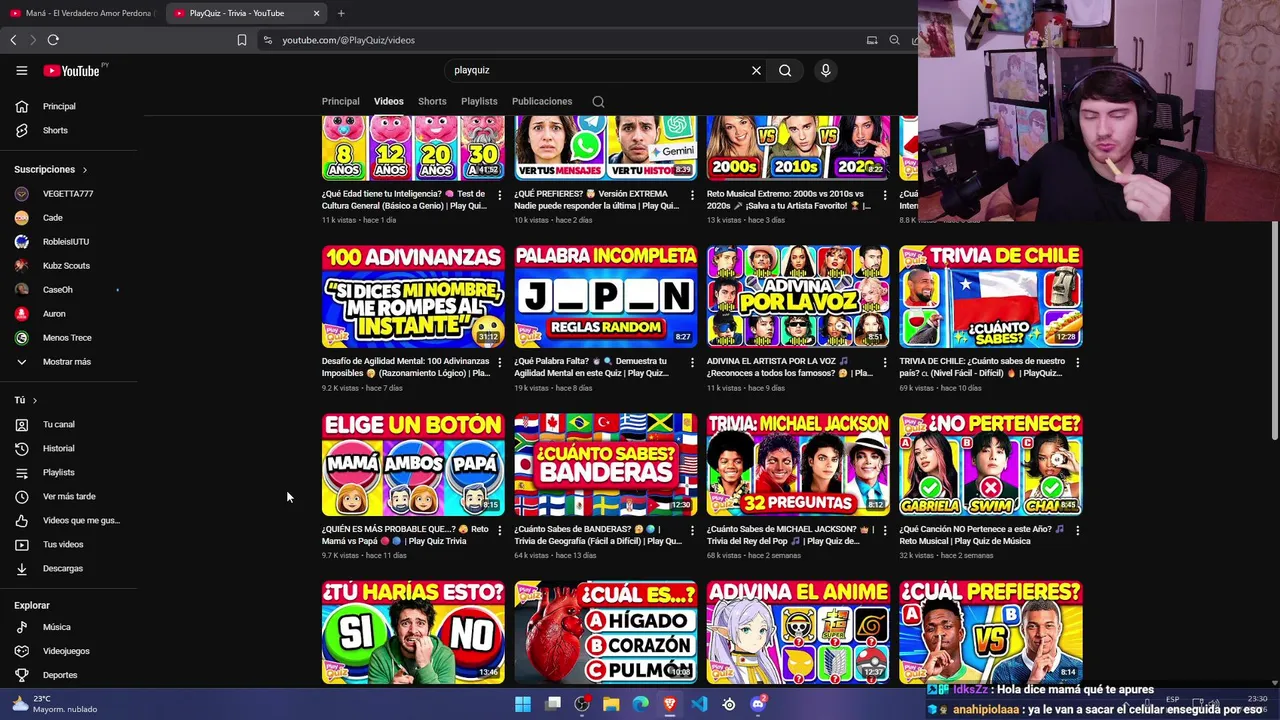Open a new browser tab
1280x720 pixels.
coord(341,13)
